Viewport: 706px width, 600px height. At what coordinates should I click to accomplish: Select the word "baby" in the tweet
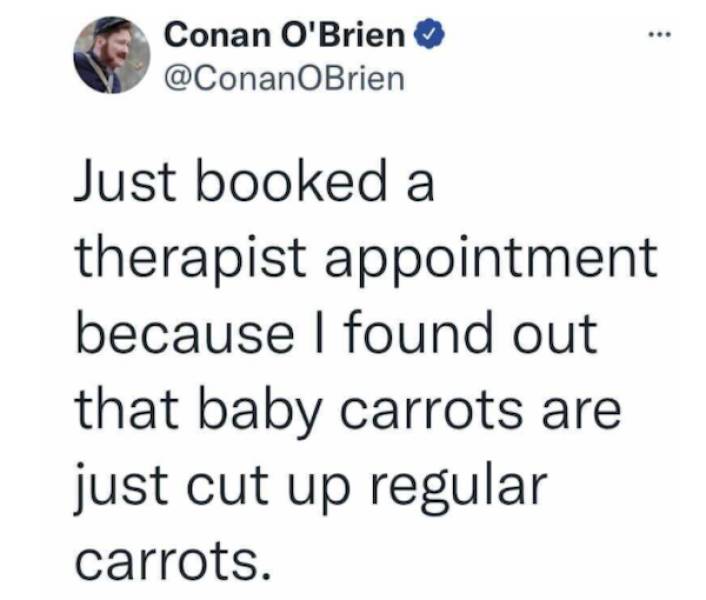[x=260, y=413]
